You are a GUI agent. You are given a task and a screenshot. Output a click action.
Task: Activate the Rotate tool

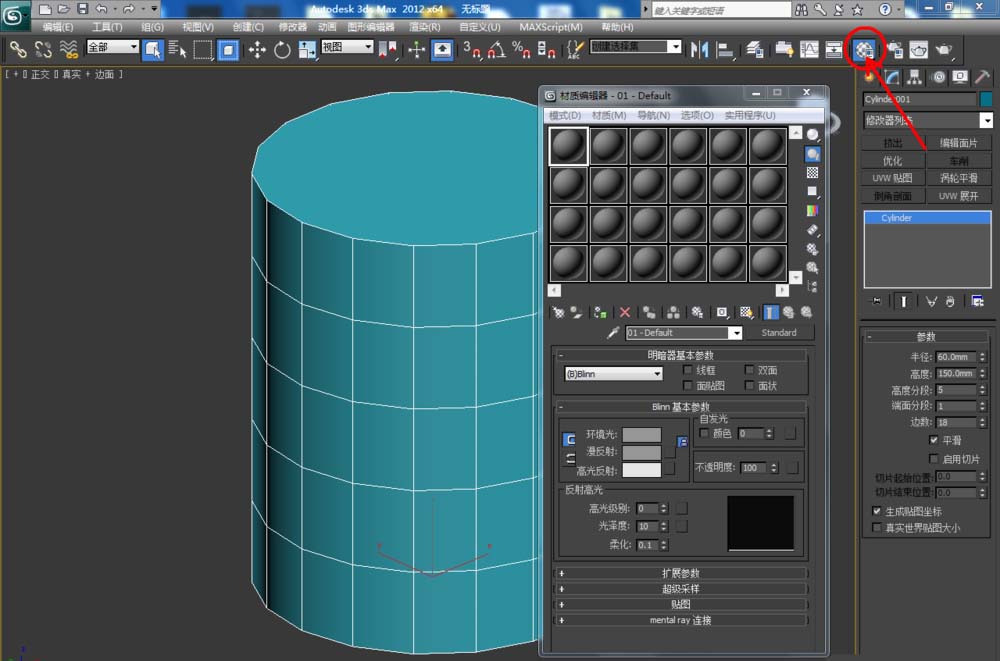[x=282, y=49]
